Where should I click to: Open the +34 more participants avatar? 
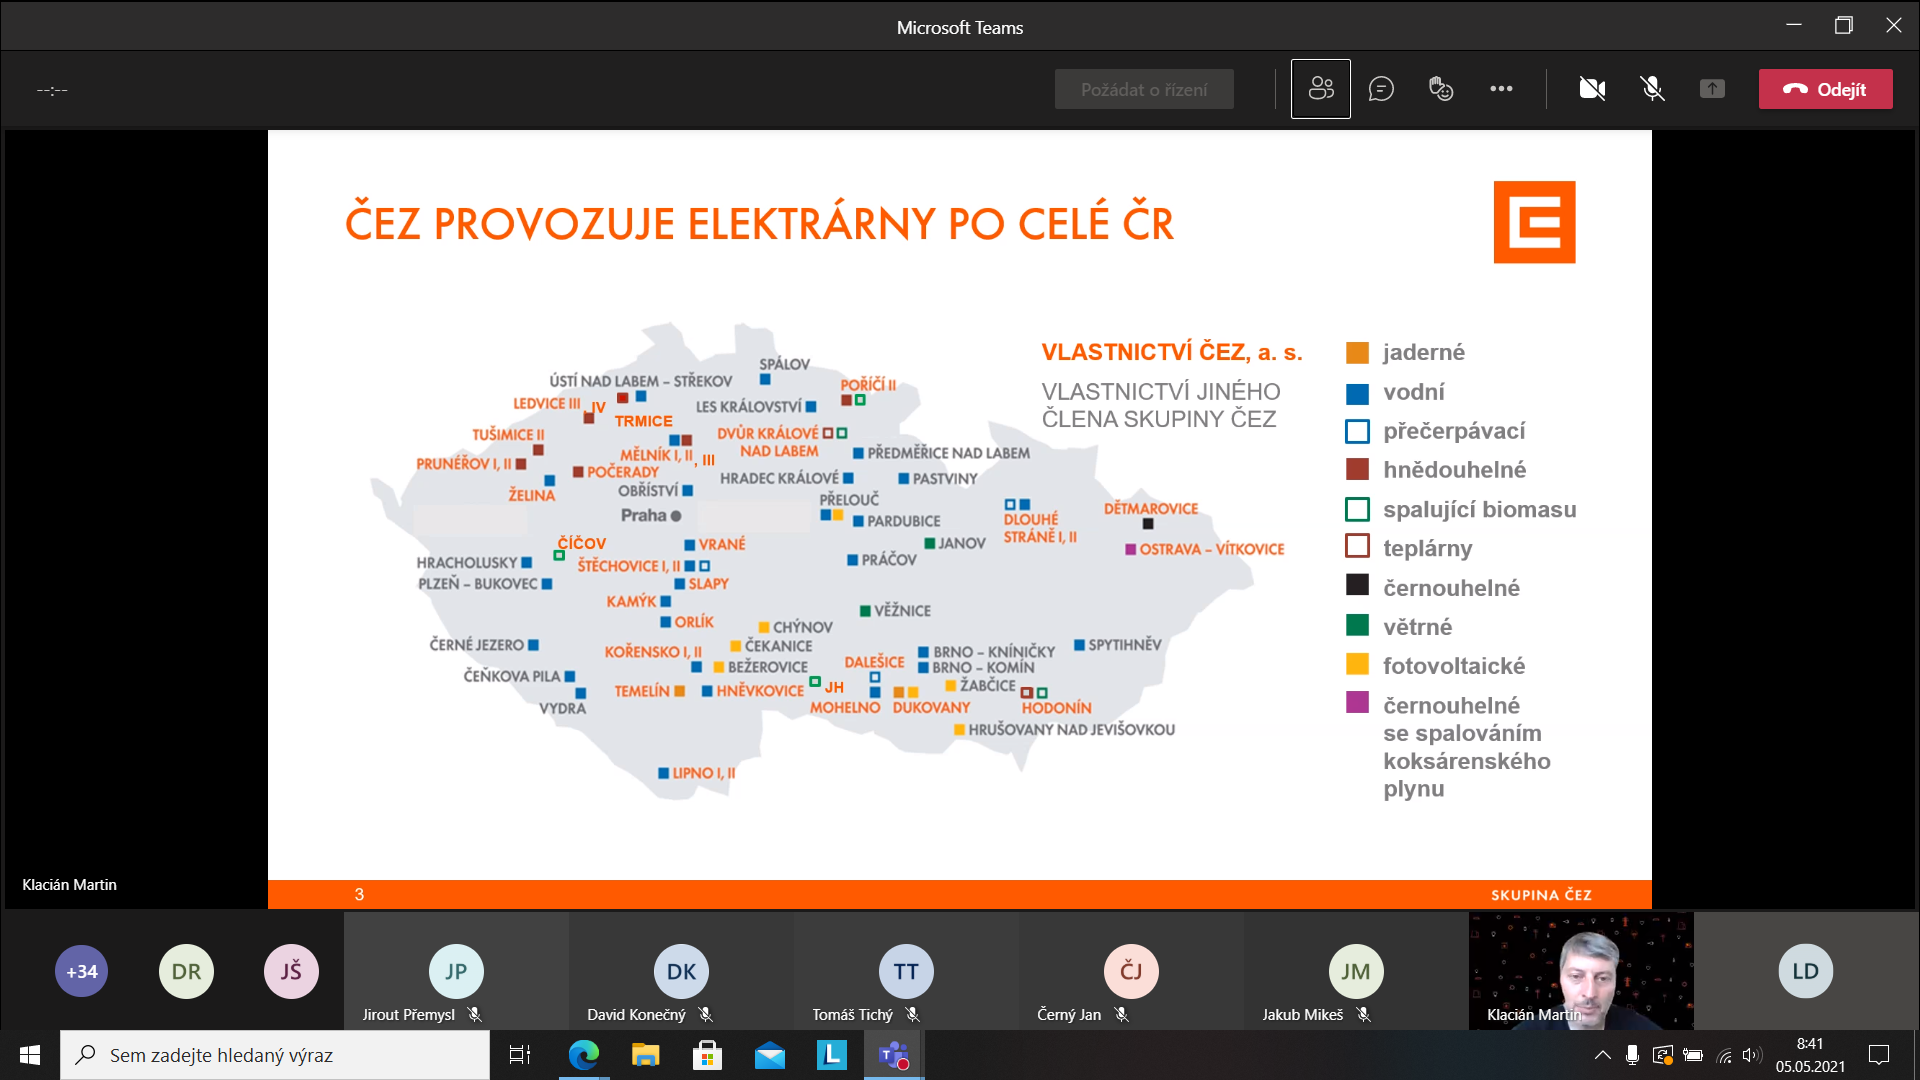82,971
